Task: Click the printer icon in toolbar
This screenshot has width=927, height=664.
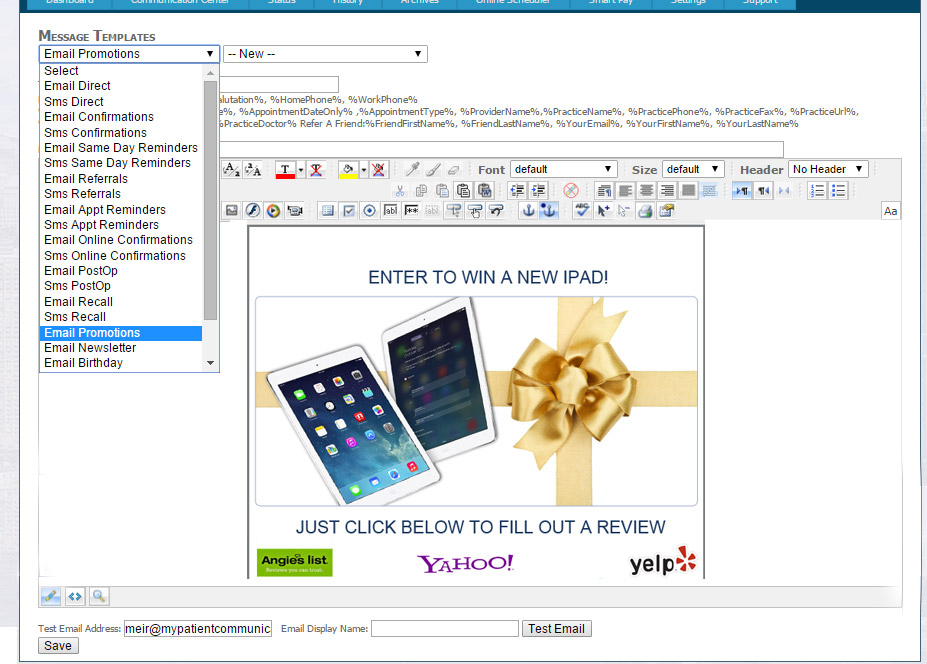Action: 645,210
